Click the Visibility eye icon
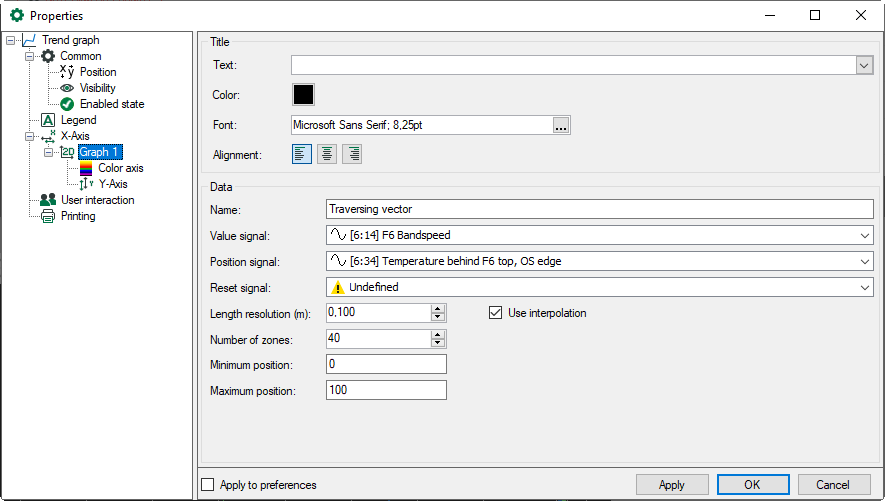The image size is (885, 501). tap(67, 88)
